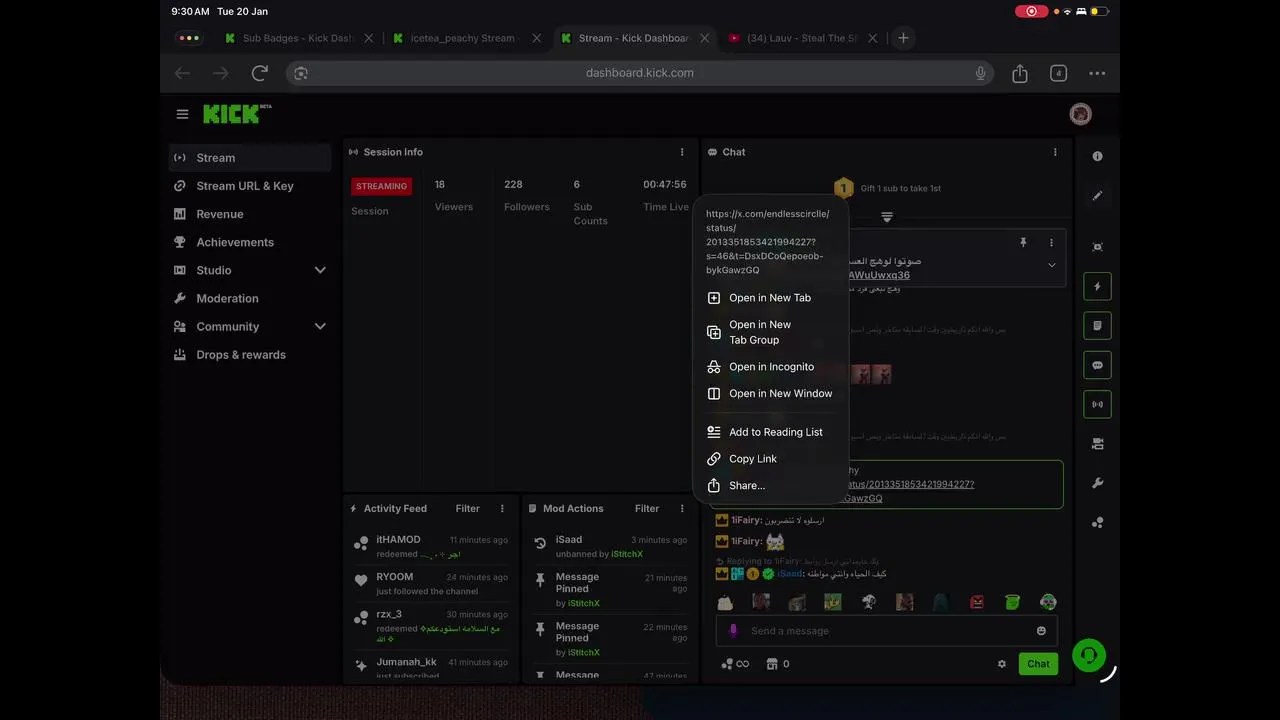Close the Sub Badges browser tab

coord(368,38)
